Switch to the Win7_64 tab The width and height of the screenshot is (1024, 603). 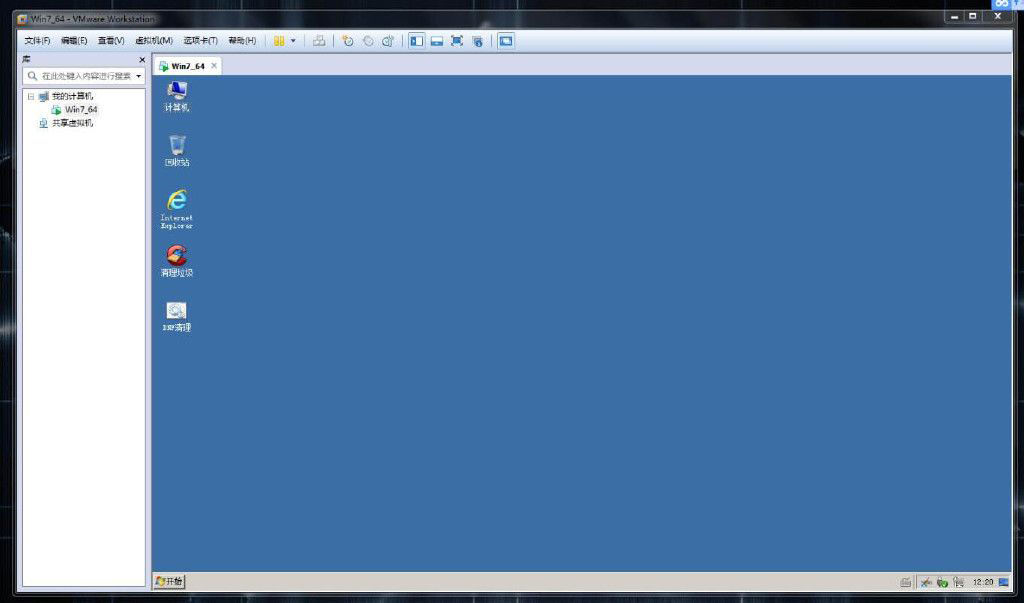(x=187, y=66)
